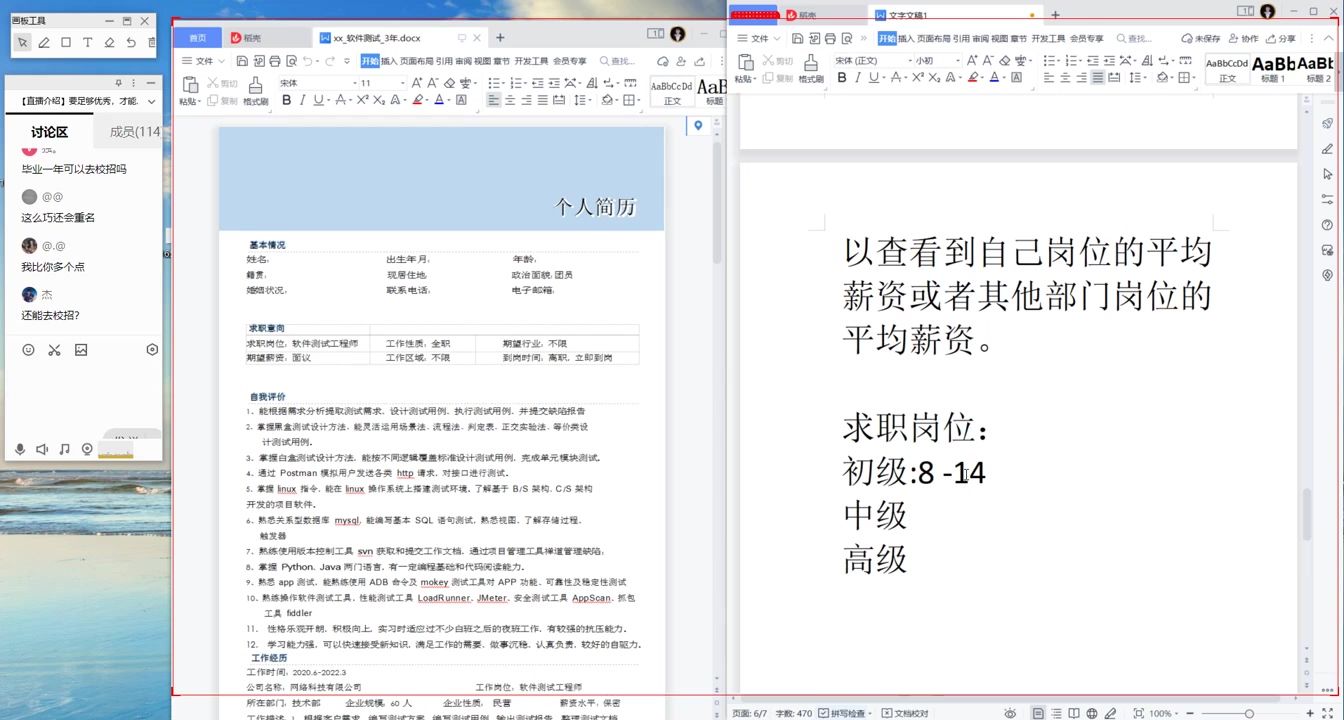Click blue font color A in right window

(994, 77)
